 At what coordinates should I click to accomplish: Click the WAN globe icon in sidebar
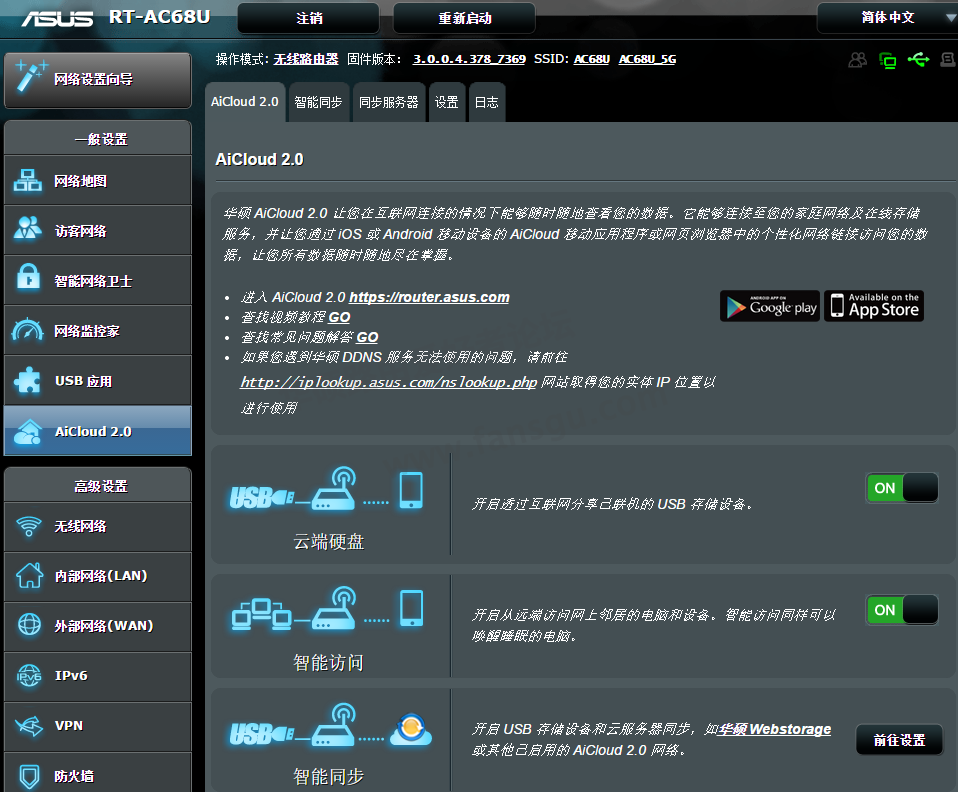(29, 625)
